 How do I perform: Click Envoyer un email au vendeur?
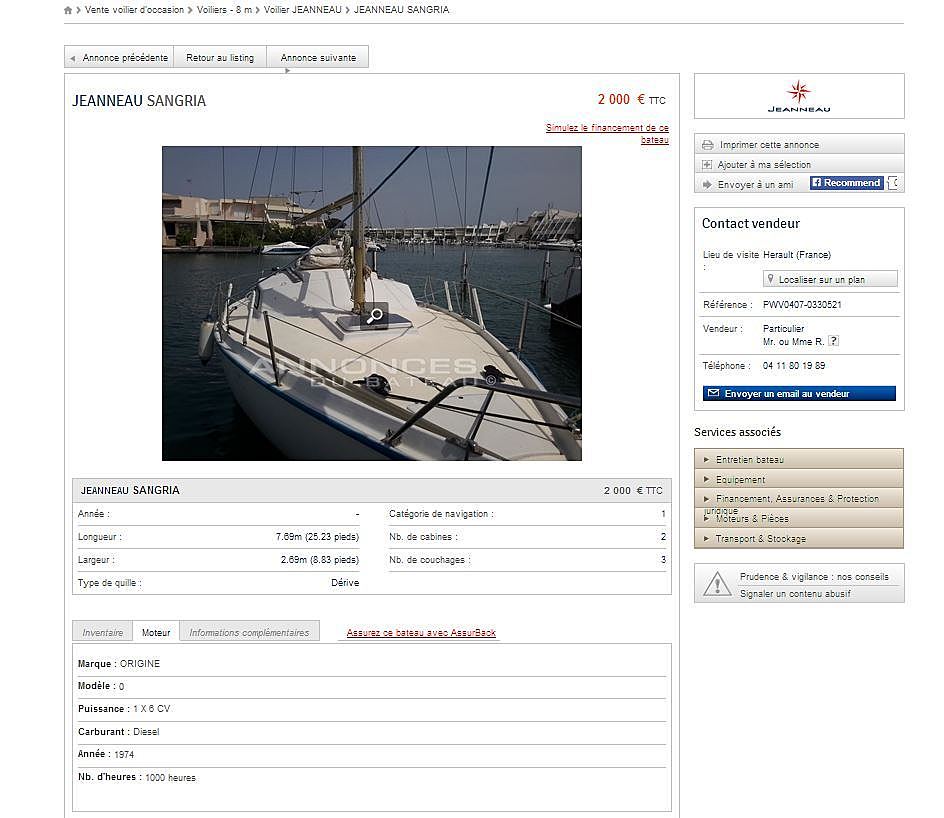pyautogui.click(x=800, y=394)
